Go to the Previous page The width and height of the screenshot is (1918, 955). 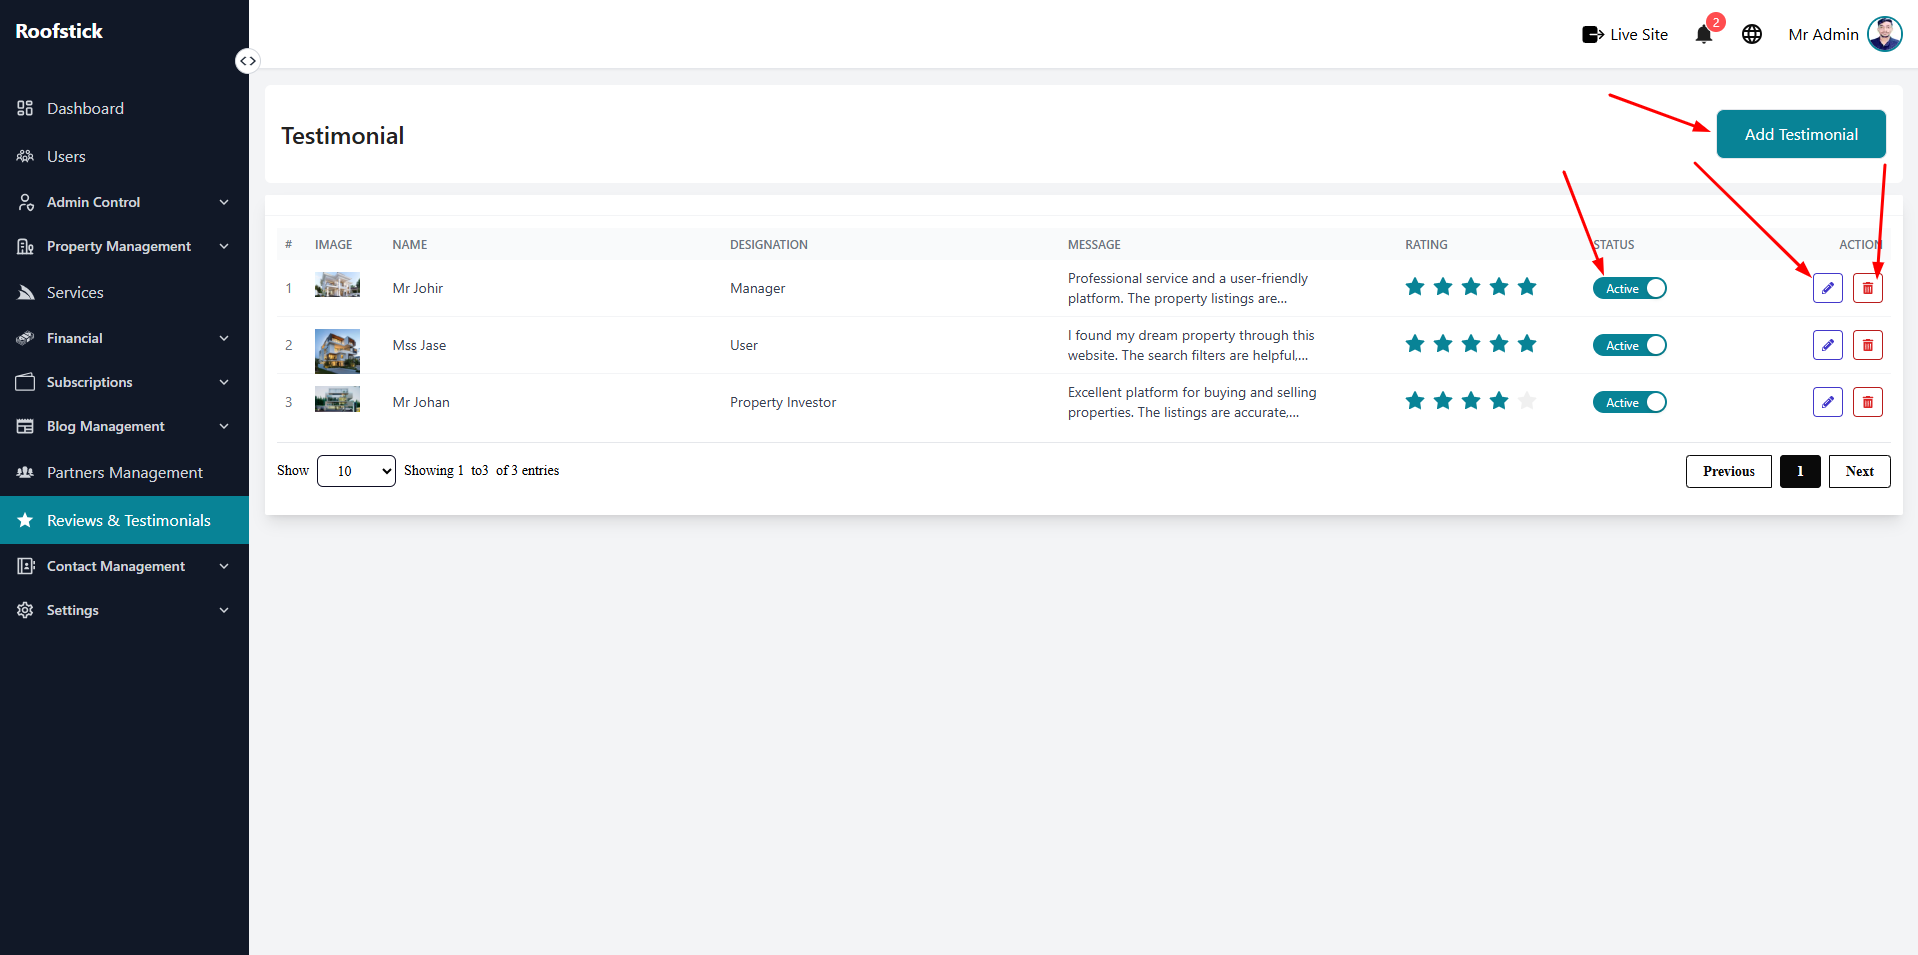coord(1728,471)
